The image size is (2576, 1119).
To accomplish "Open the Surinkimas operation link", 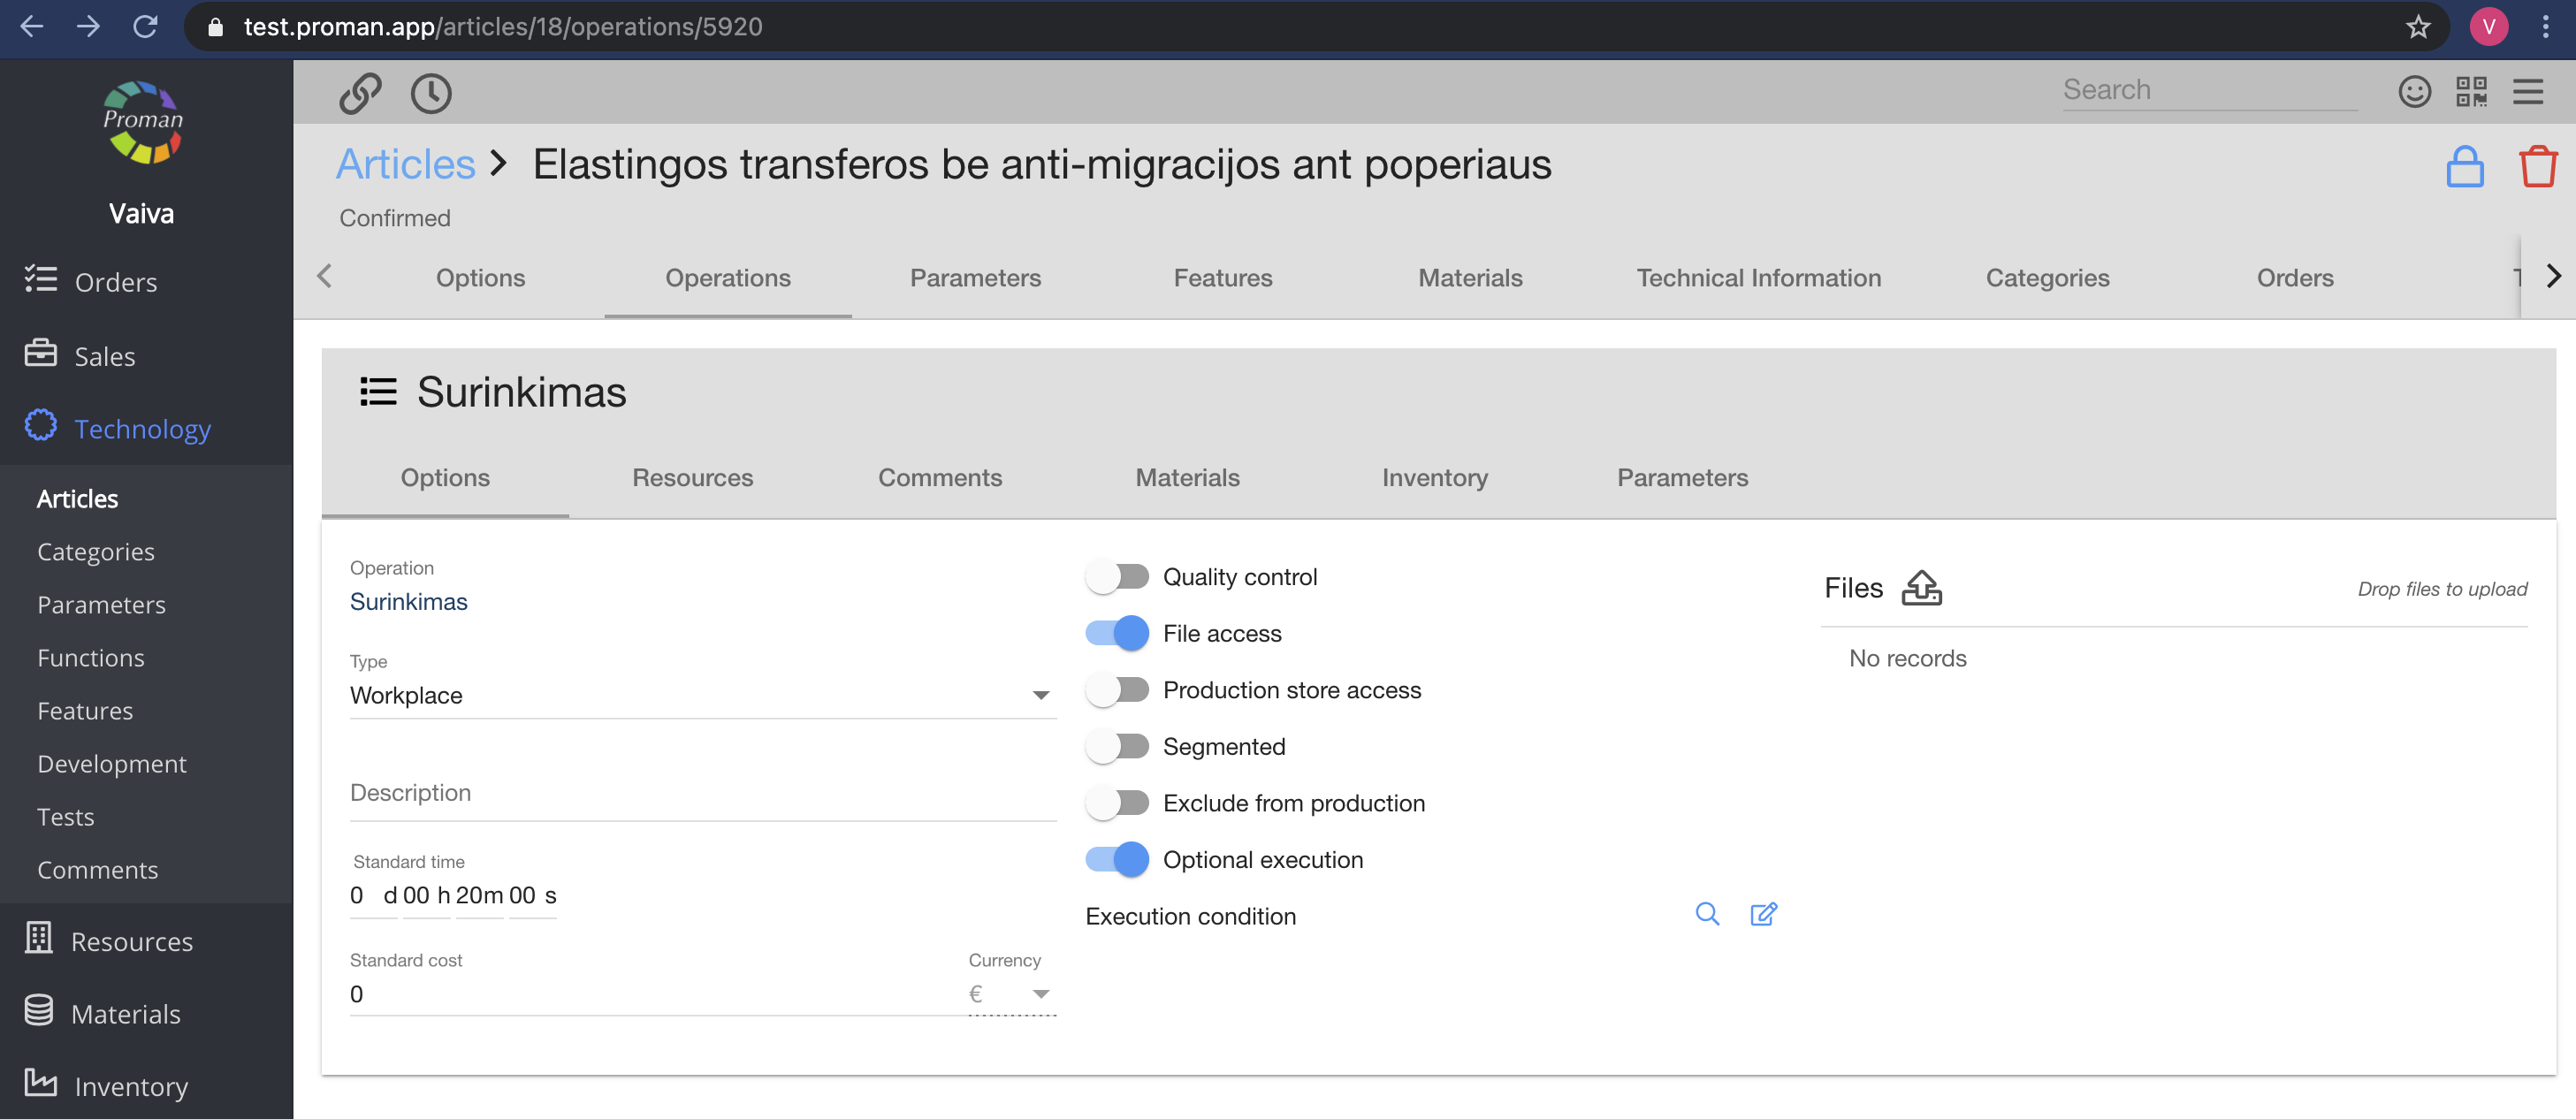I will coord(408,602).
